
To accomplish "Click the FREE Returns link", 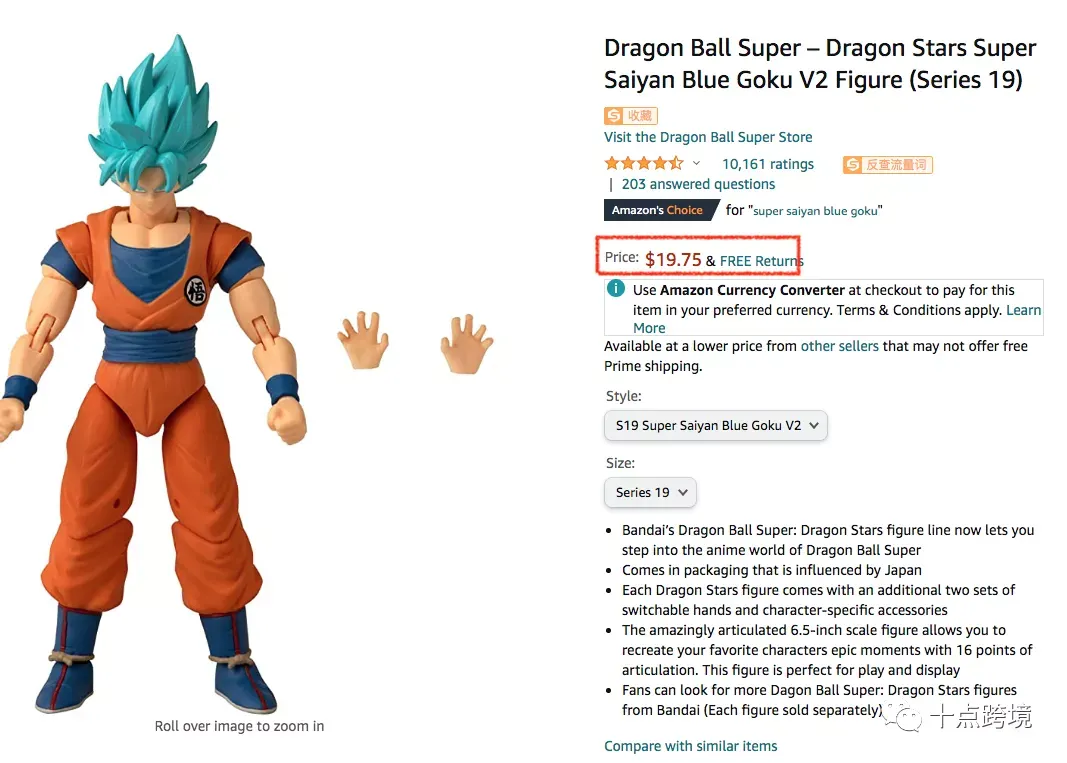I will (x=761, y=261).
